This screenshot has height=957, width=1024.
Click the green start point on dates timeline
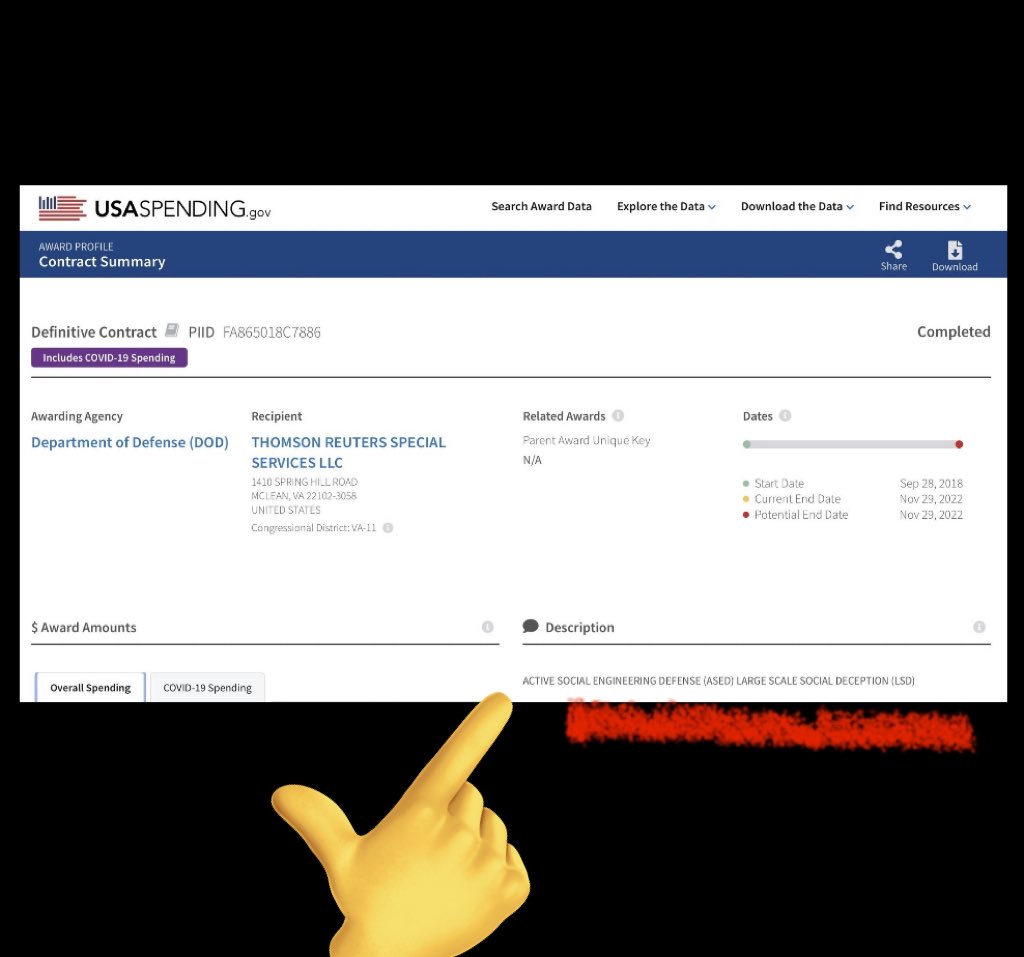click(746, 444)
